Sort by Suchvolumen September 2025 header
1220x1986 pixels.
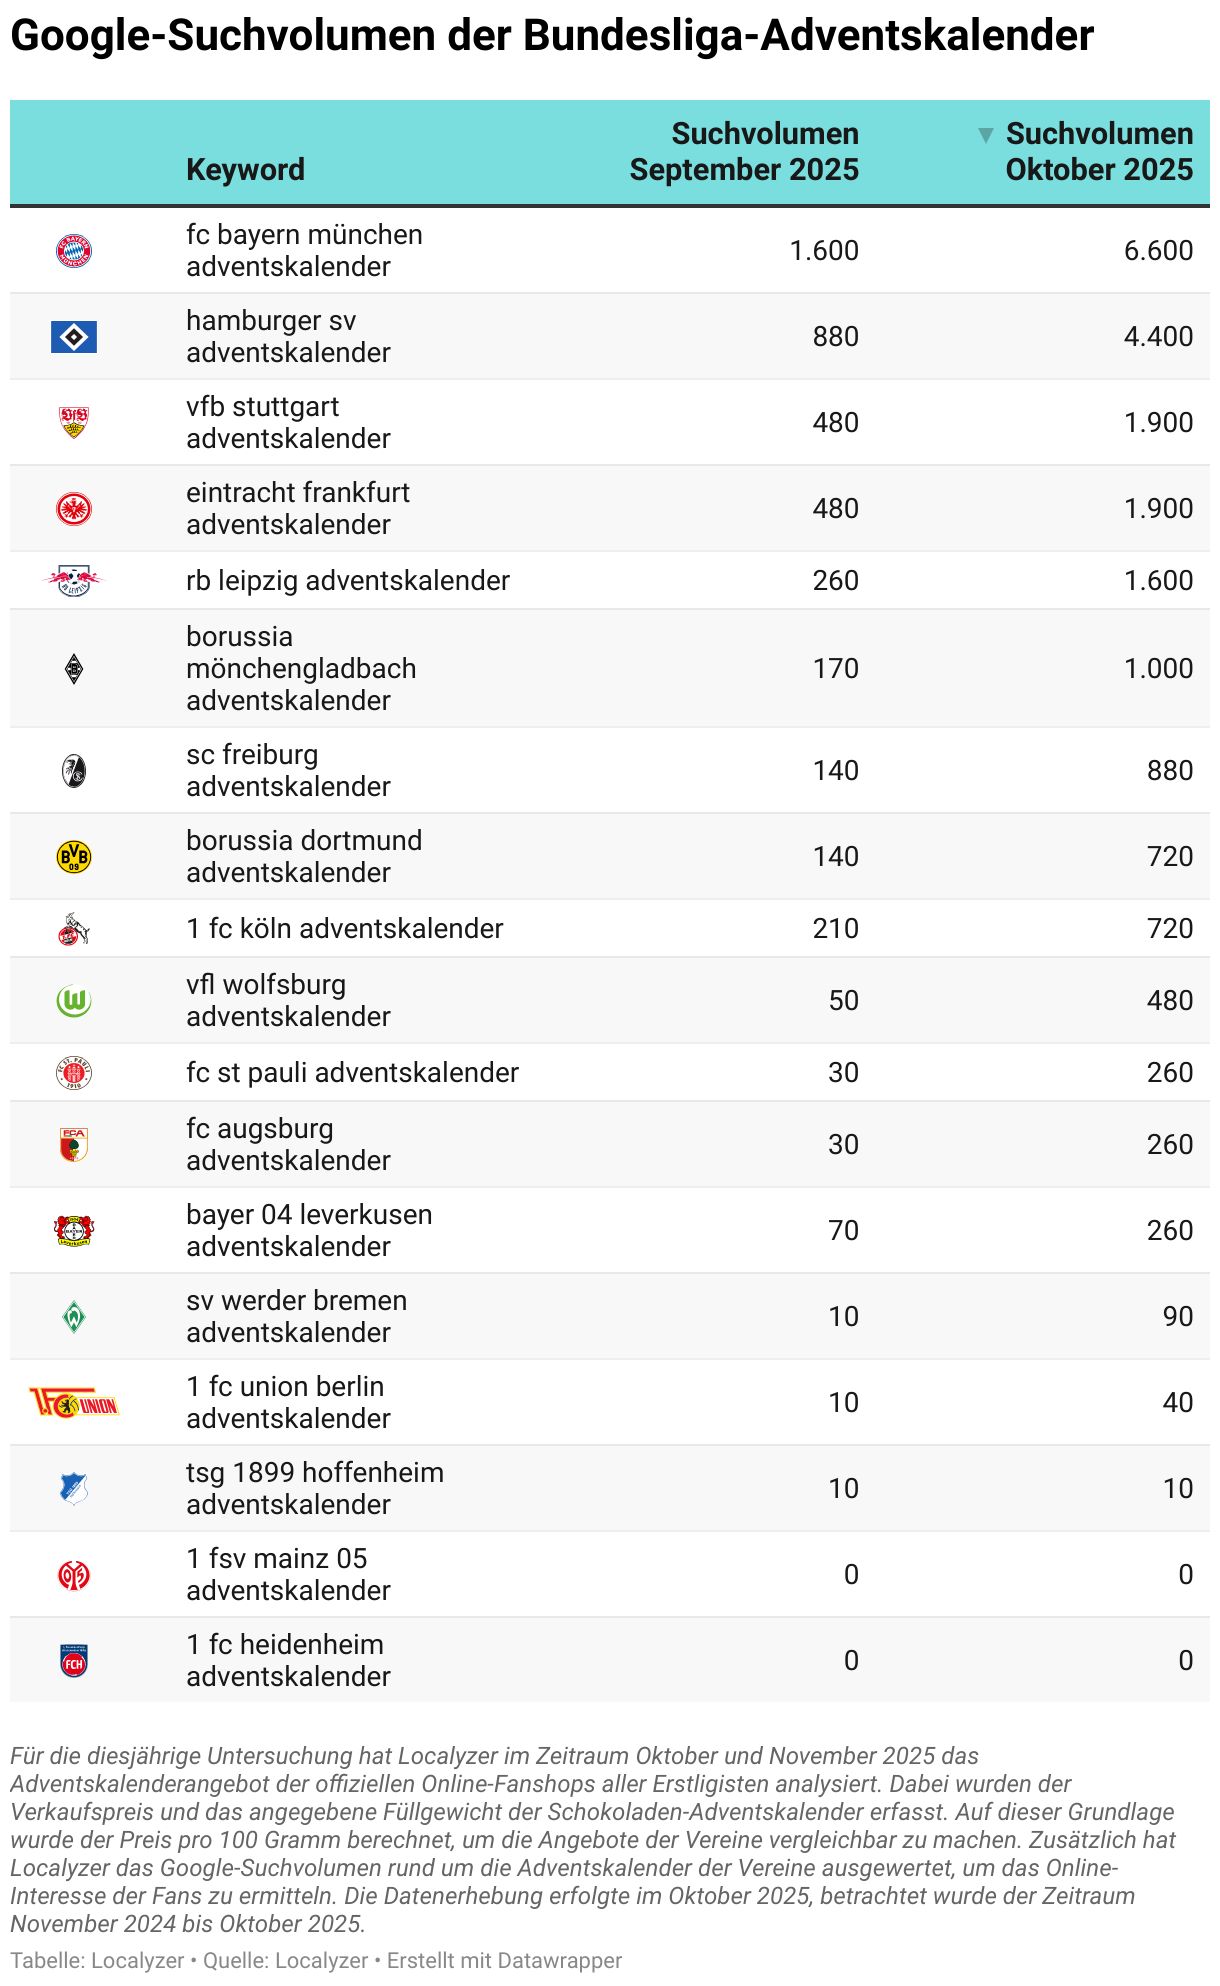[x=744, y=152]
